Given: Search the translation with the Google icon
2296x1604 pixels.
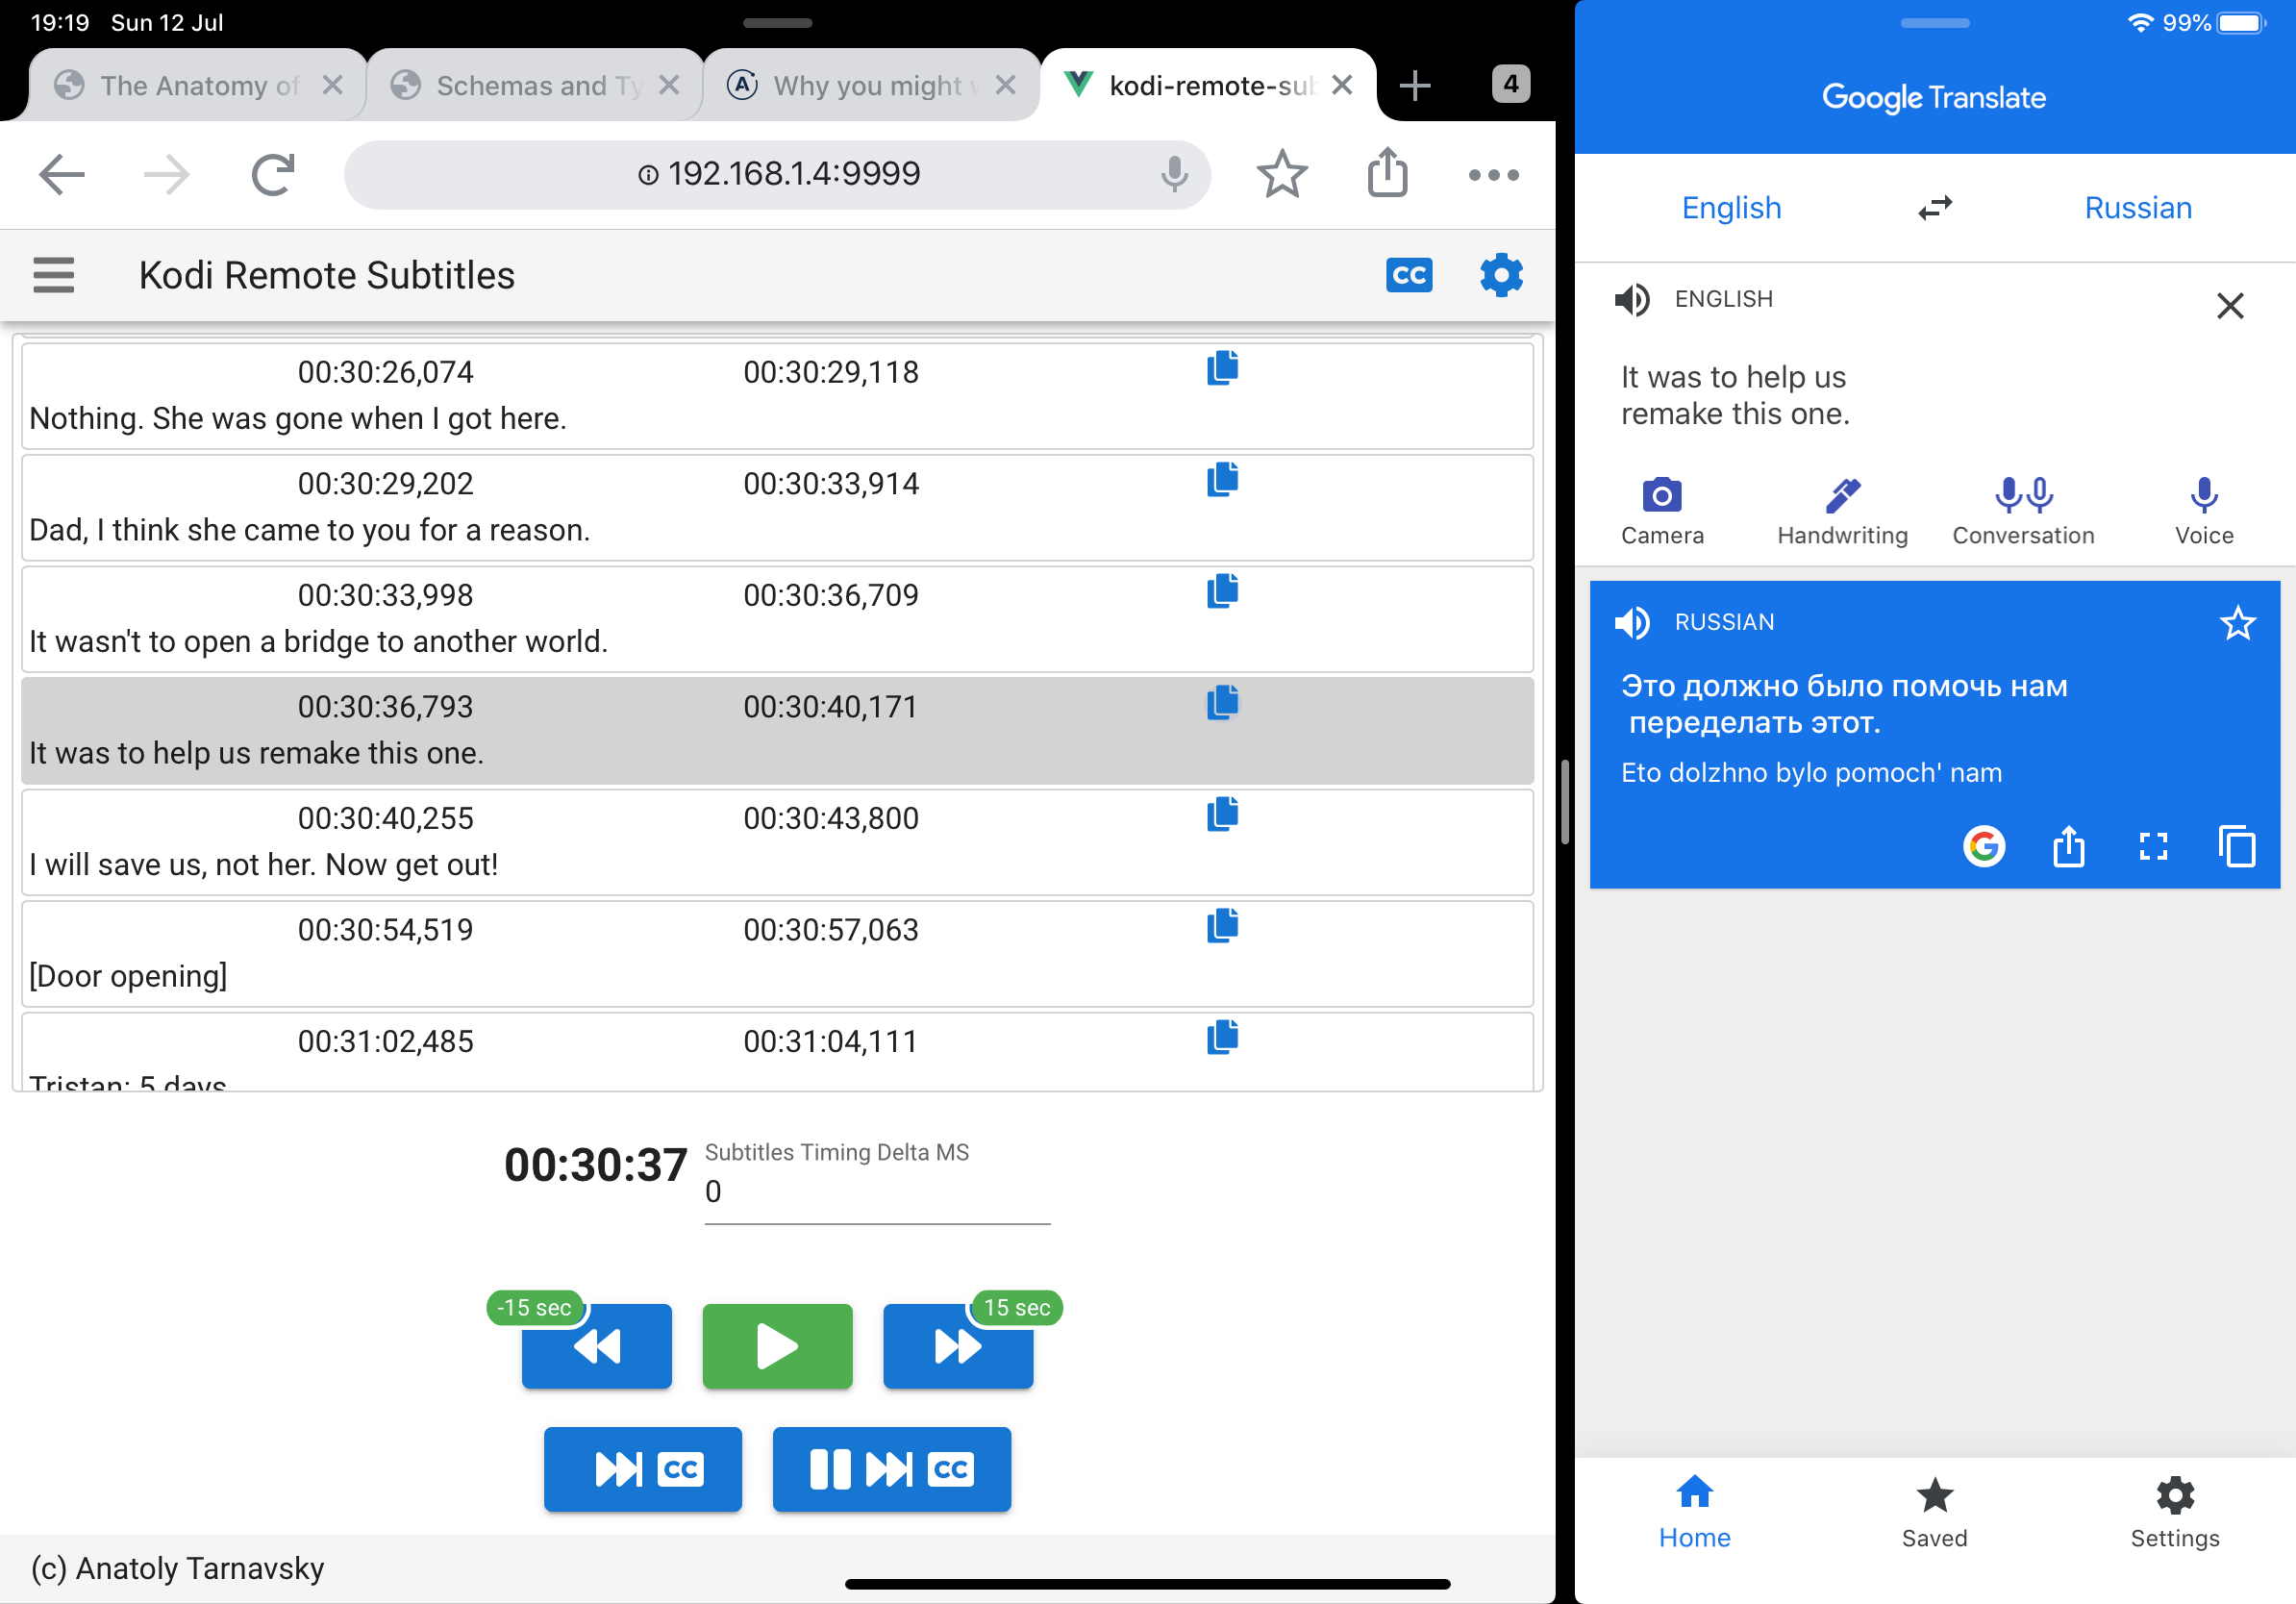Looking at the screenshot, I should pyautogui.click(x=1983, y=847).
